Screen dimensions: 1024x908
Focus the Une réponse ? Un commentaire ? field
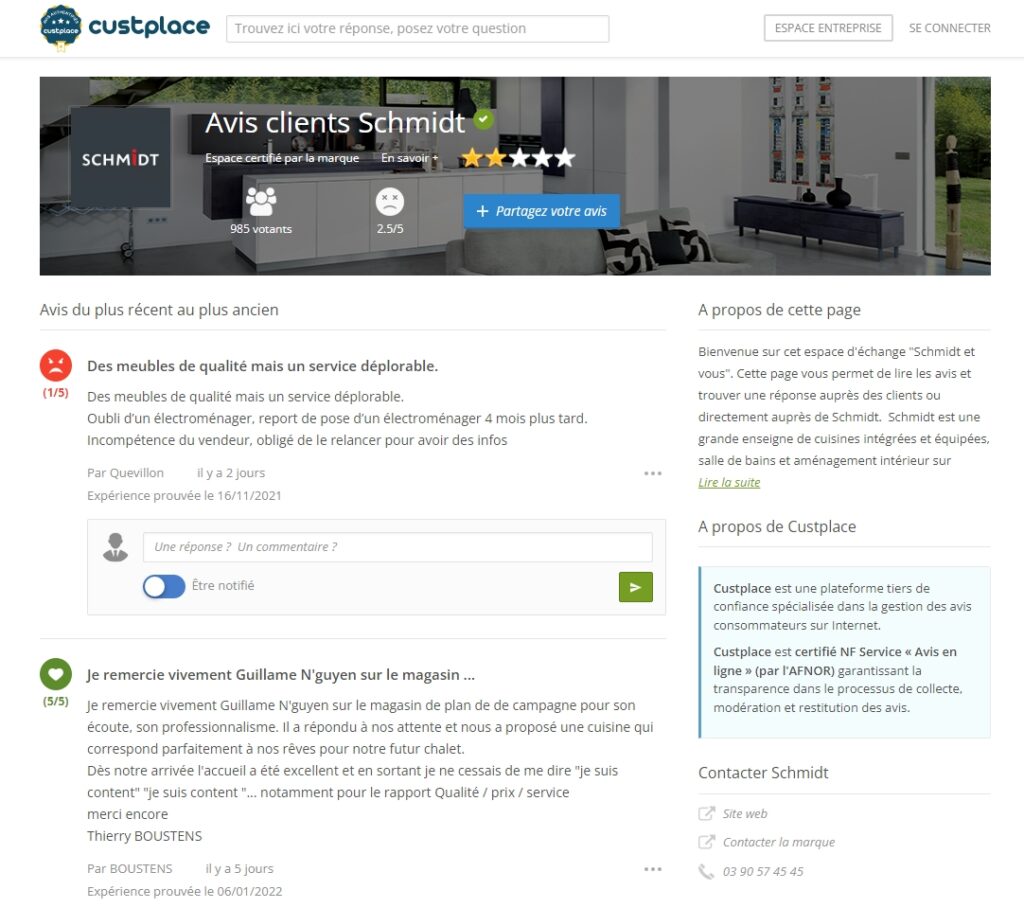pos(398,547)
